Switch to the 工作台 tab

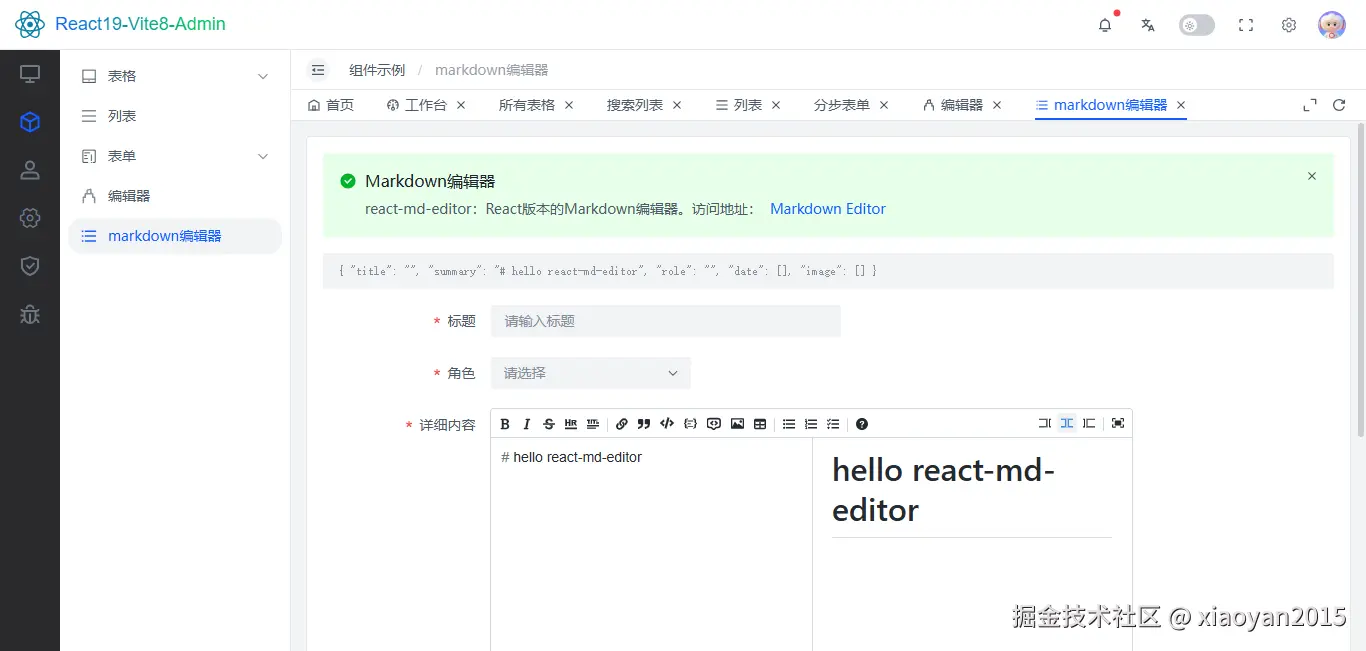[x=417, y=105]
